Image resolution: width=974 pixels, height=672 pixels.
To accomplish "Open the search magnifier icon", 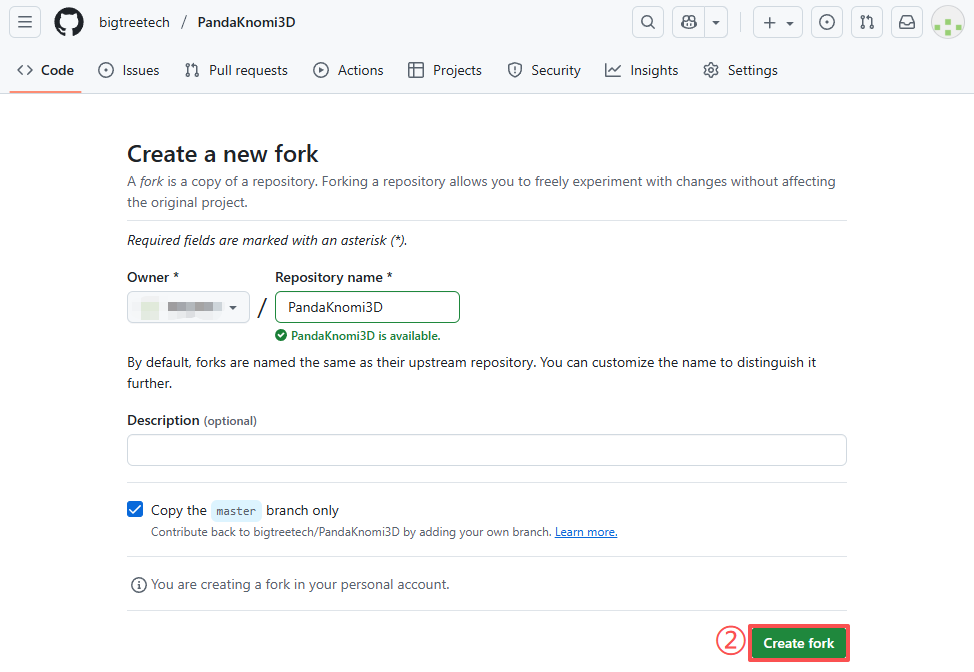I will (x=648, y=22).
